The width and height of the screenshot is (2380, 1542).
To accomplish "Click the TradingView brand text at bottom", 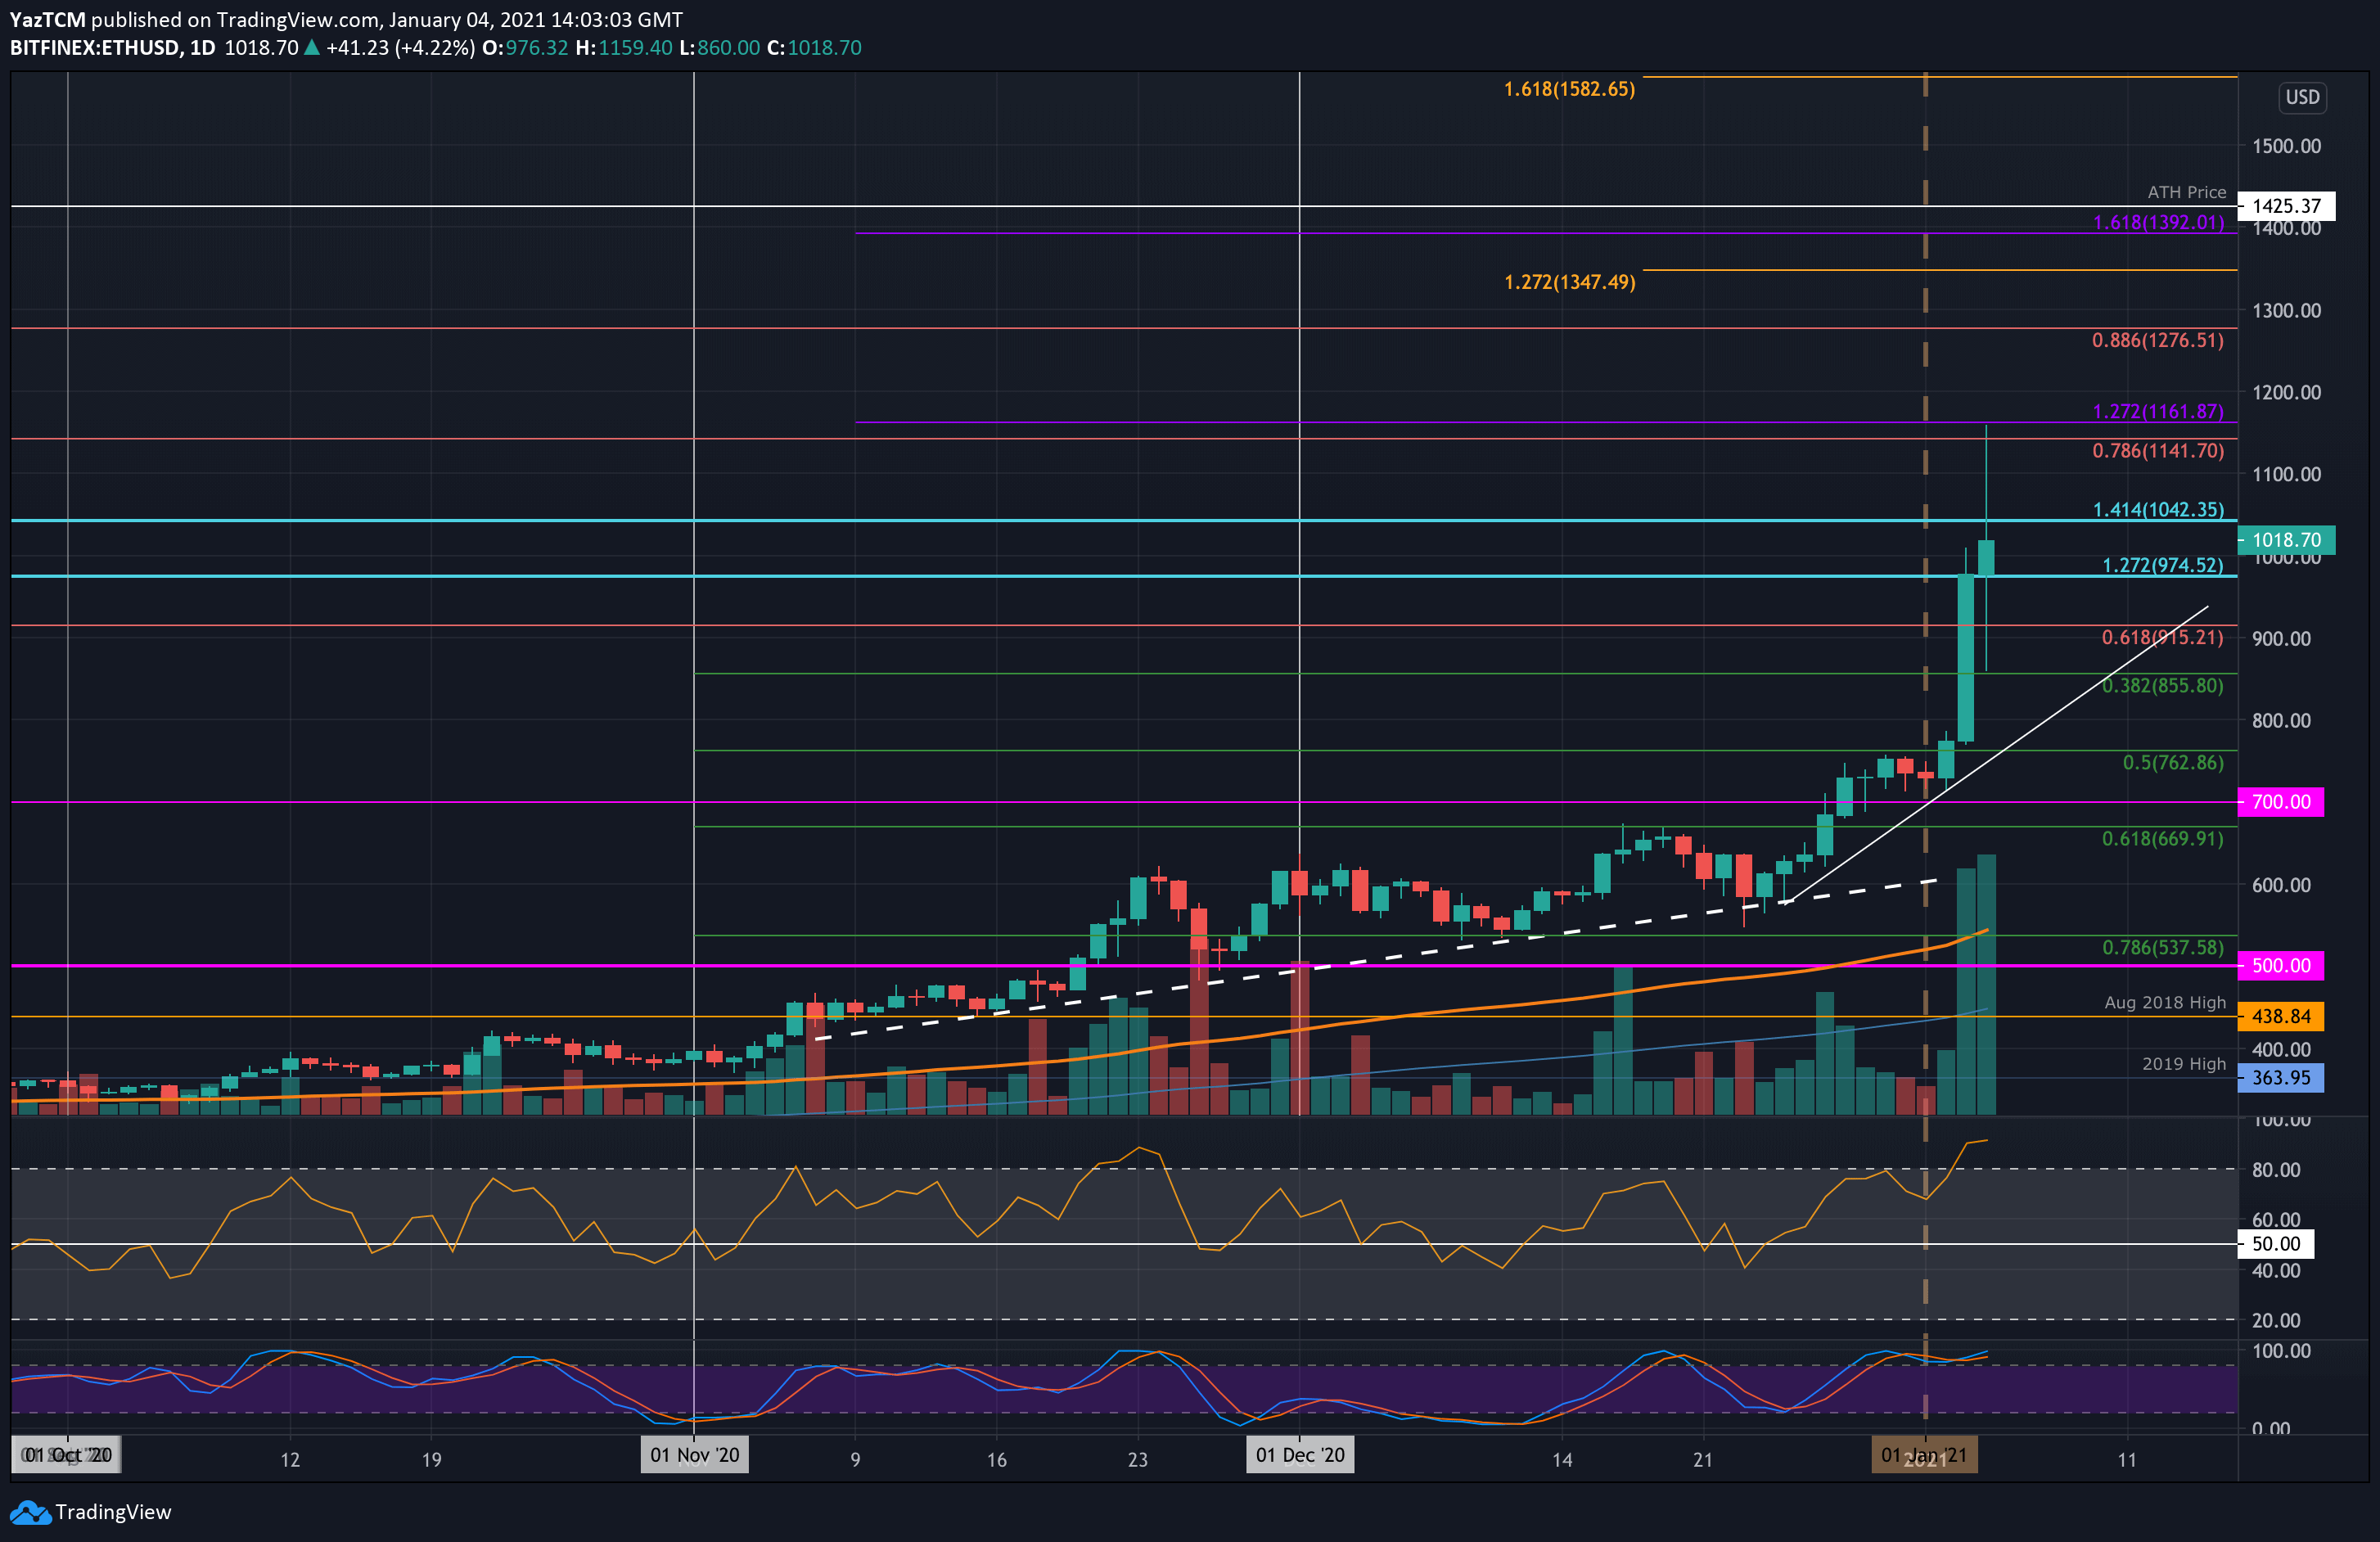I will pyautogui.click(x=113, y=1512).
